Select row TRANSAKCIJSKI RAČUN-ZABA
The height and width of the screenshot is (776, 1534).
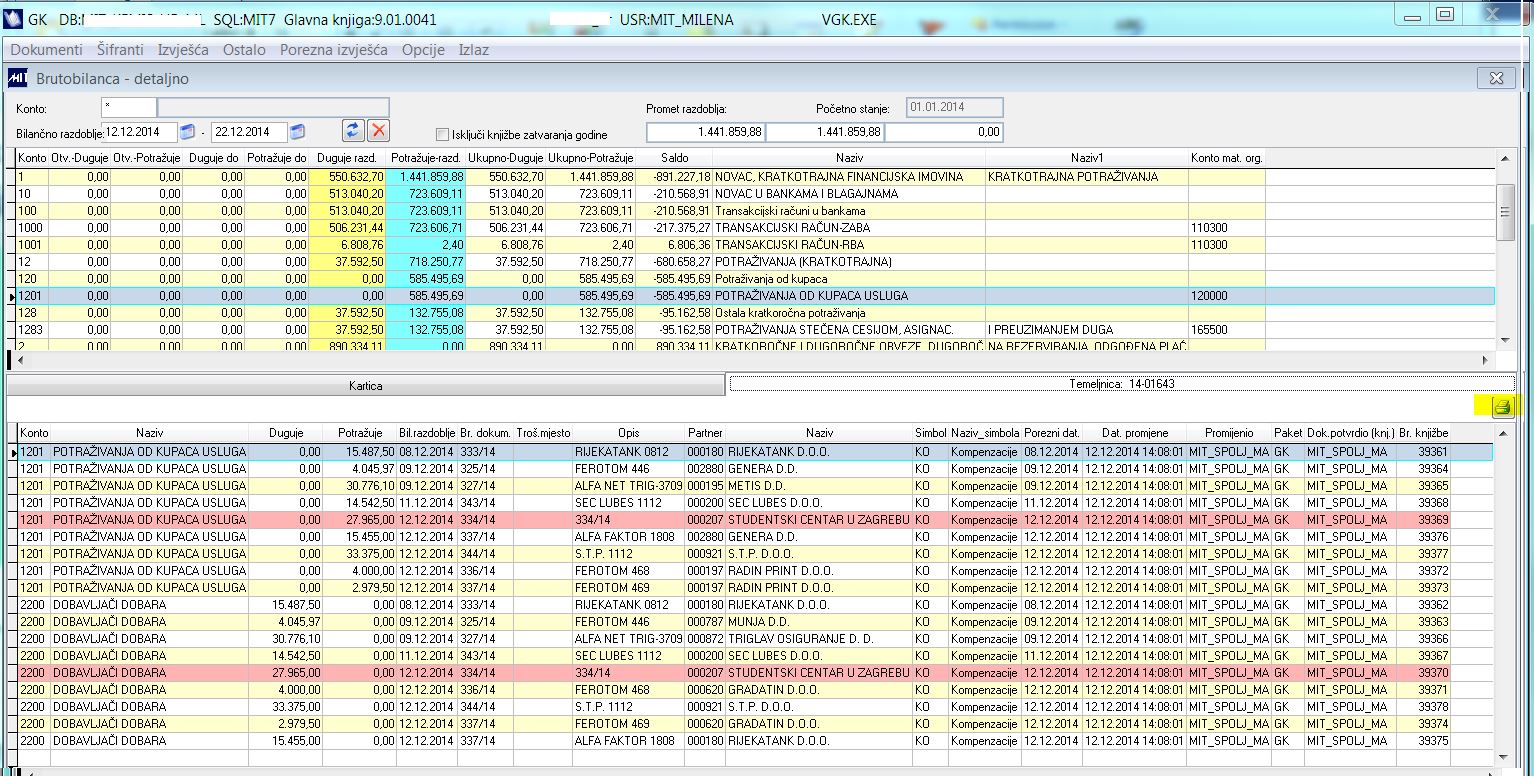click(x=756, y=228)
